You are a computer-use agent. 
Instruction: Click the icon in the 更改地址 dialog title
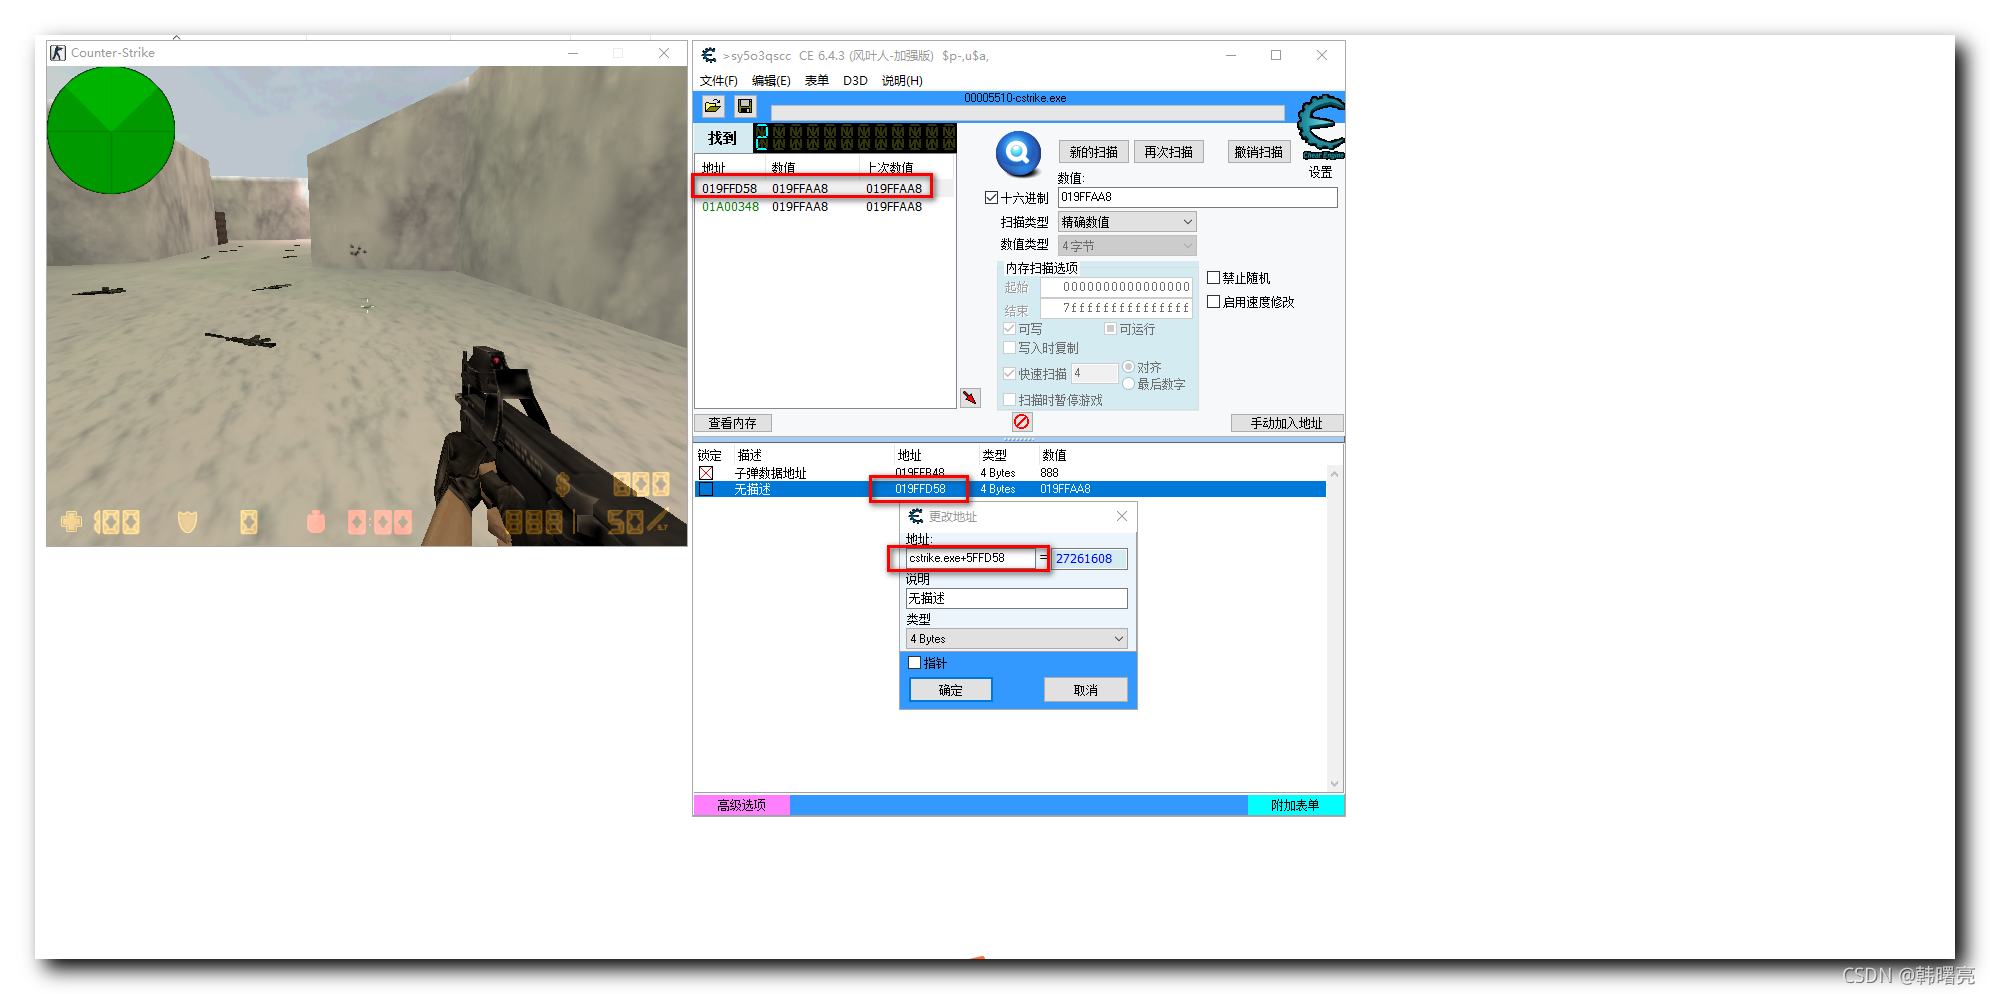click(x=916, y=516)
